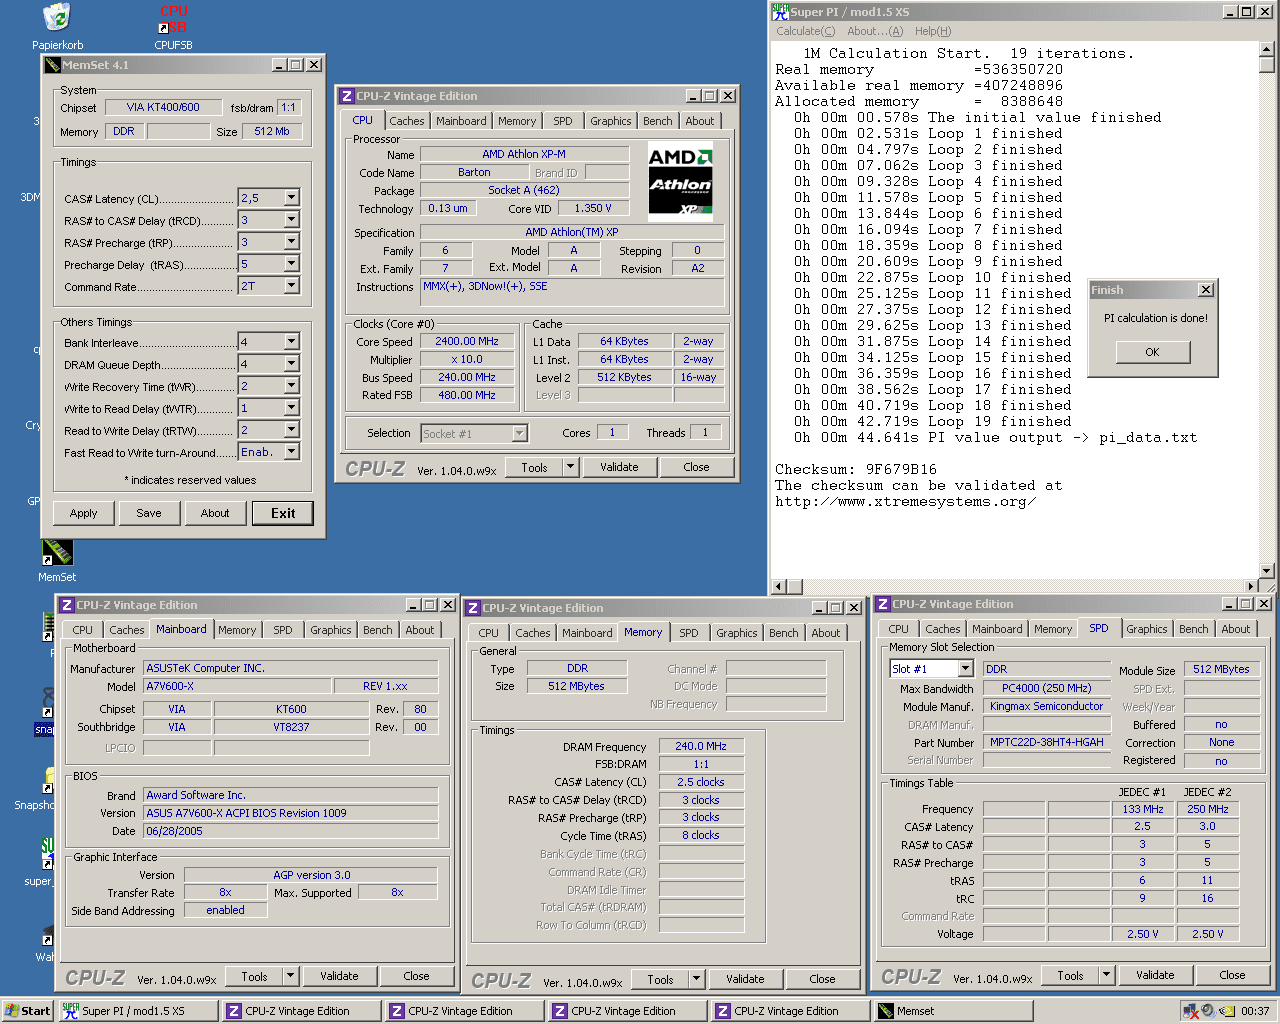
Task: Open Graphics tab in Mainboard window
Action: [x=331, y=630]
